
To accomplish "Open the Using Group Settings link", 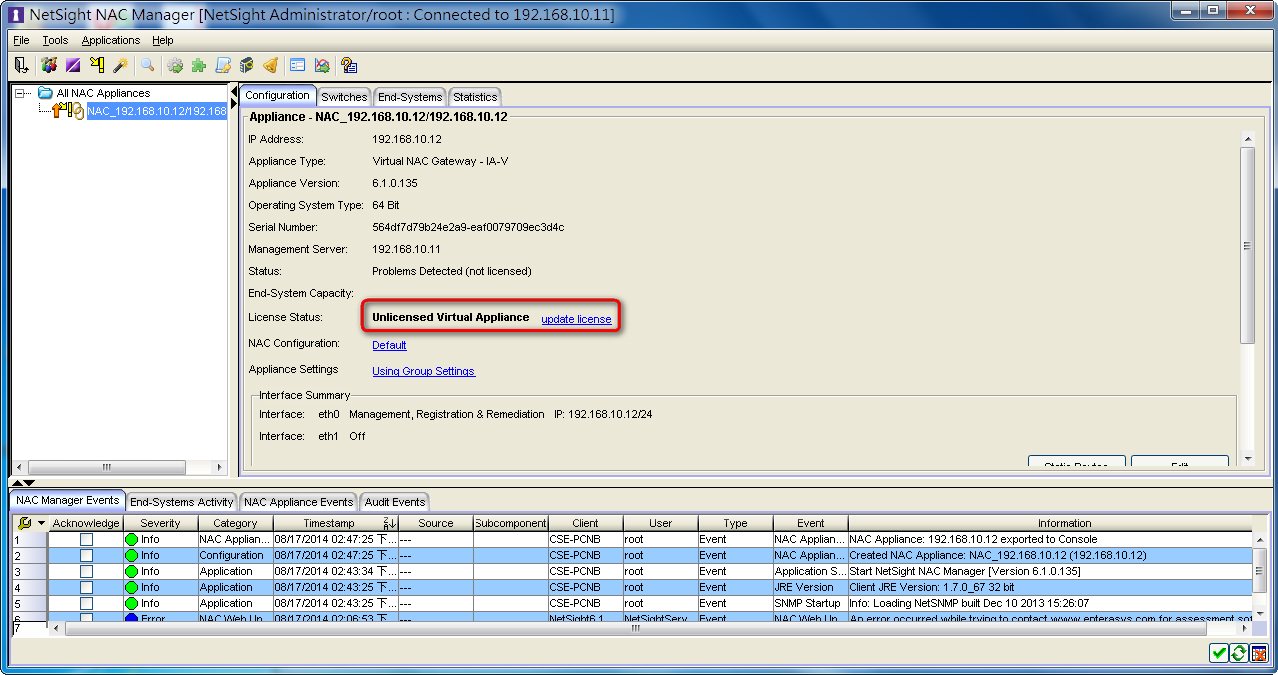I will click(x=423, y=371).
